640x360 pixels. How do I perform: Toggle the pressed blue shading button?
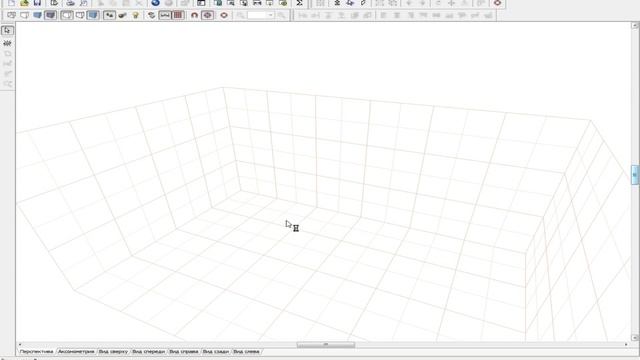93,15
